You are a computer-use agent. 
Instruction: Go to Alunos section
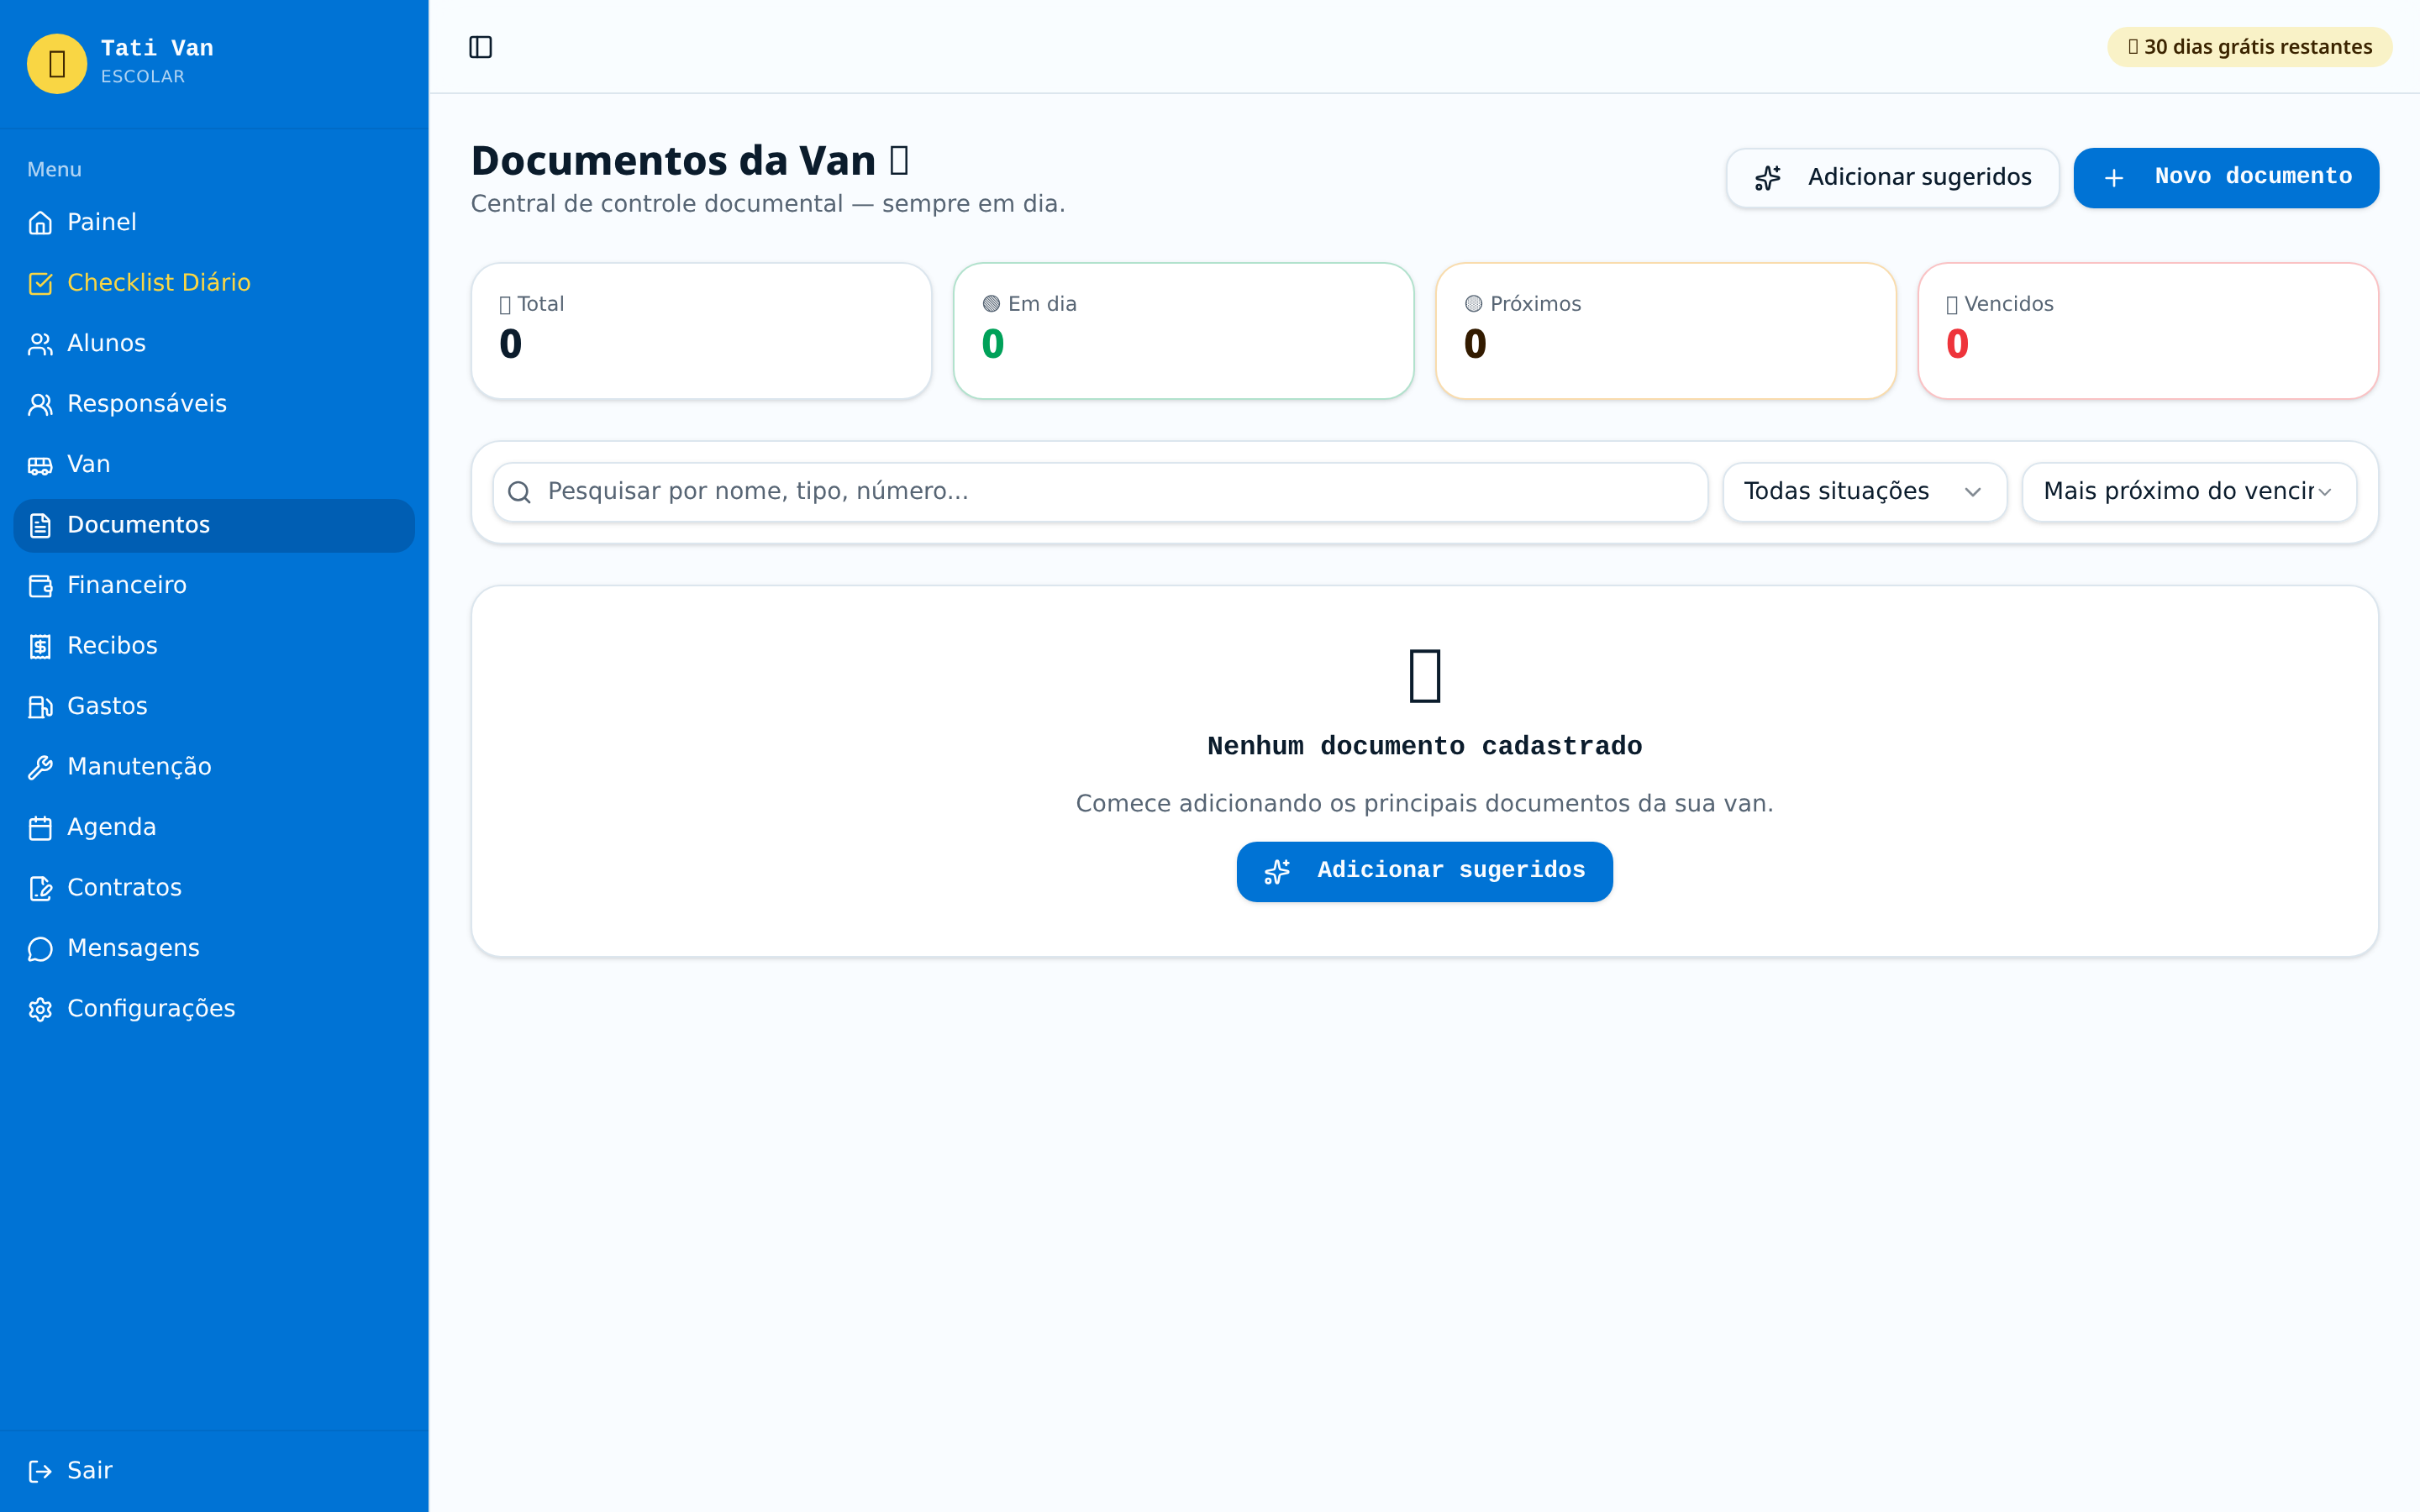214,343
